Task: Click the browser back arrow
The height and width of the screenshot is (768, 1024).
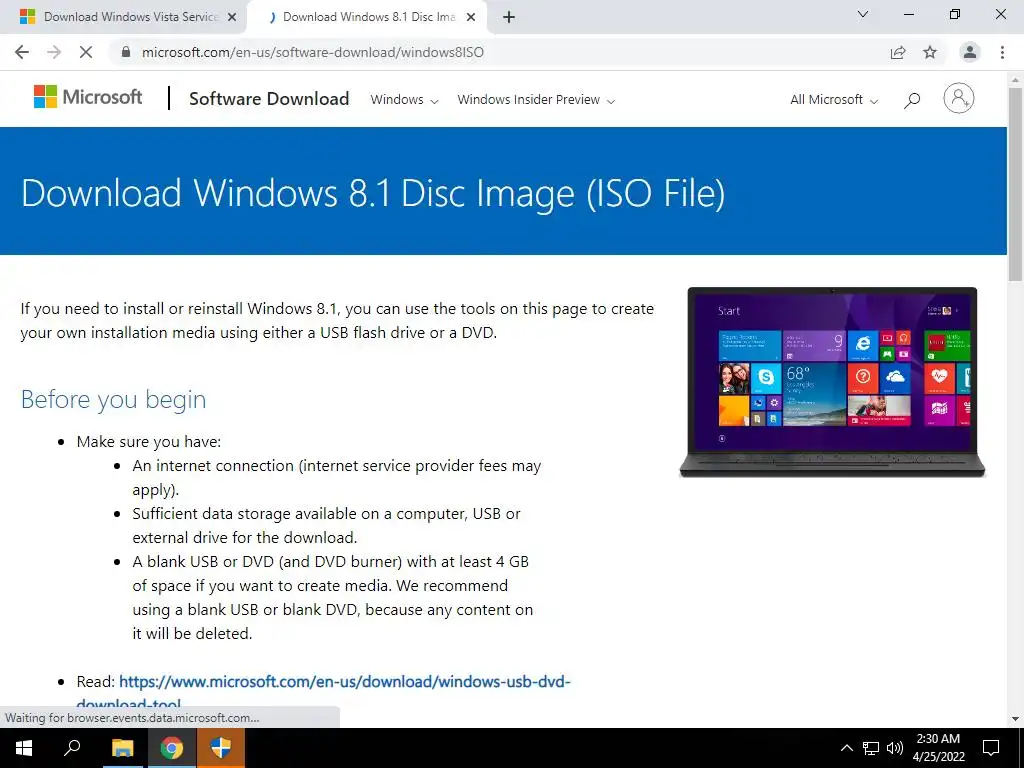Action: click(22, 52)
